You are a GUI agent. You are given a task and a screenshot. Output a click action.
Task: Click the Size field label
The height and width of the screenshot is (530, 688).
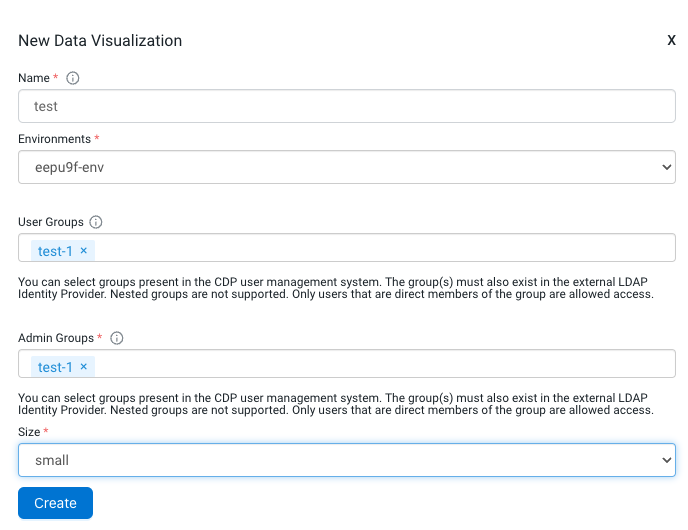tap(29, 431)
